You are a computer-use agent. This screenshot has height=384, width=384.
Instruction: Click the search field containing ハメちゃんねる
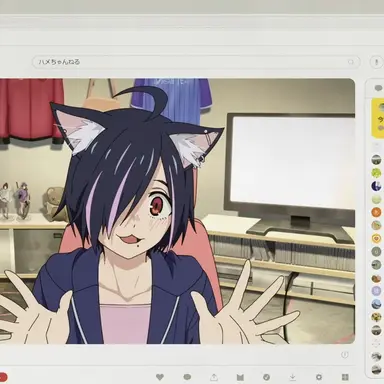tap(196, 62)
